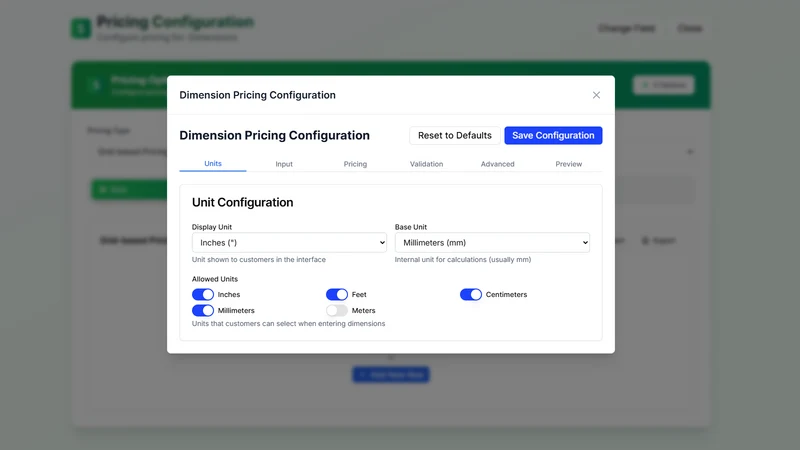This screenshot has width=800, height=450.
Task: Switch to the Units tab
Action: coord(213,163)
